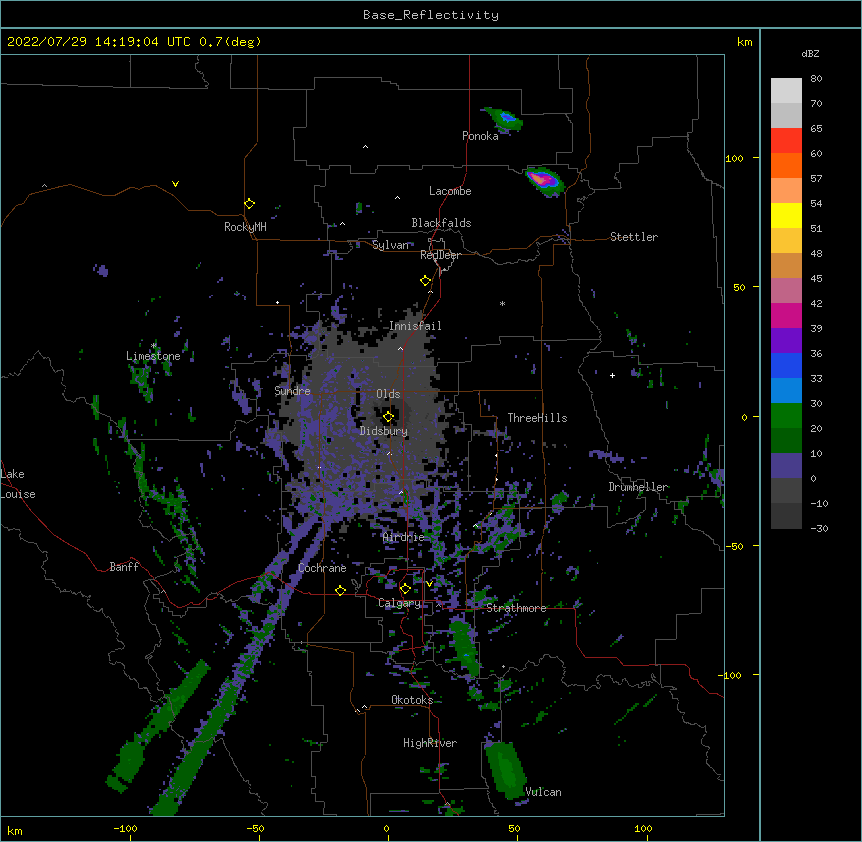Image resolution: width=862 pixels, height=842 pixels.
Task: Select the purple 39–36 dBZ legend swatch
Action: click(x=786, y=341)
